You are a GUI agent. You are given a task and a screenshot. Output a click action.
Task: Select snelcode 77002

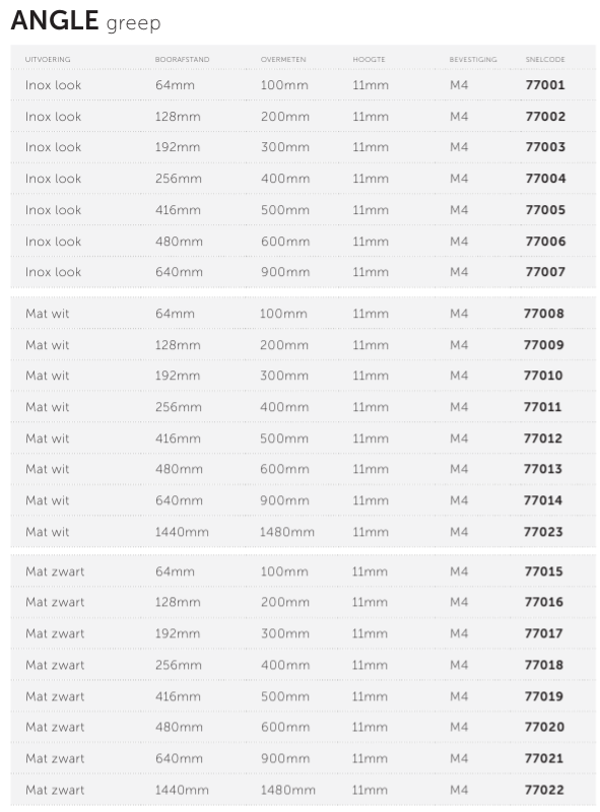pyautogui.click(x=545, y=117)
